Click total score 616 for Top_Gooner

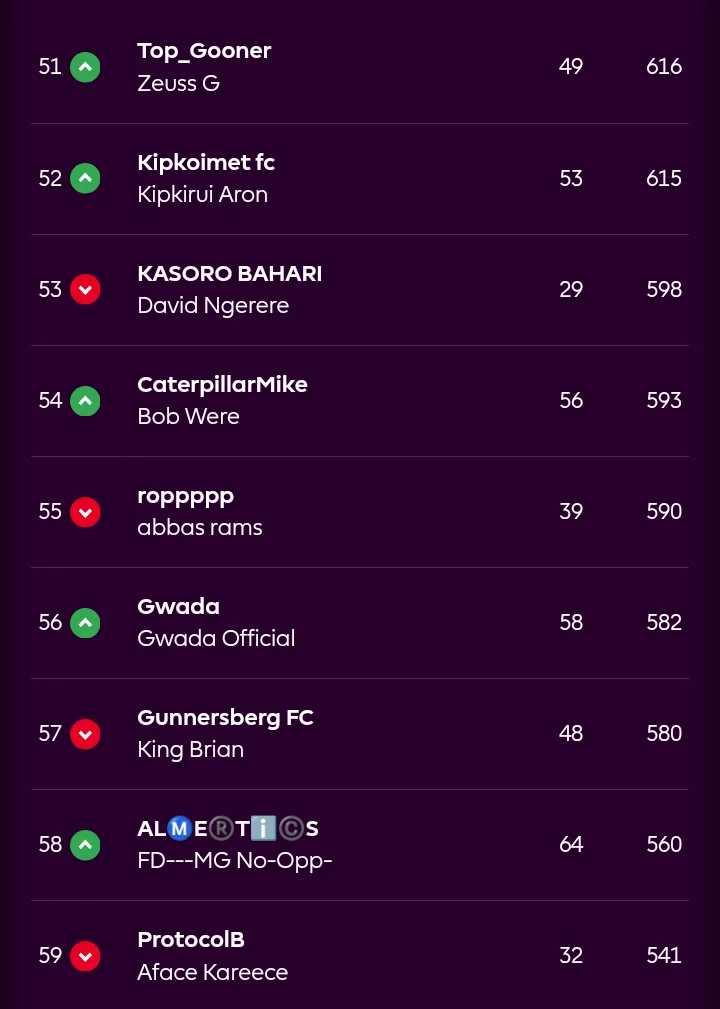[664, 67]
